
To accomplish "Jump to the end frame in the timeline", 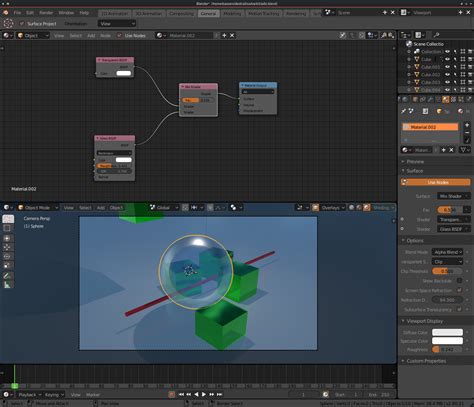I will (219, 394).
